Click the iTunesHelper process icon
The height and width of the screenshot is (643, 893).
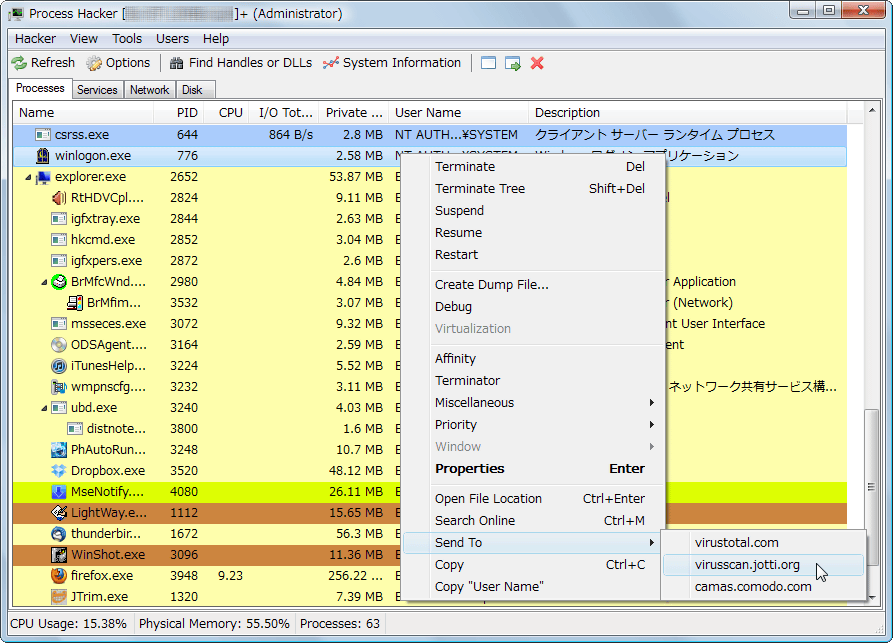59,366
